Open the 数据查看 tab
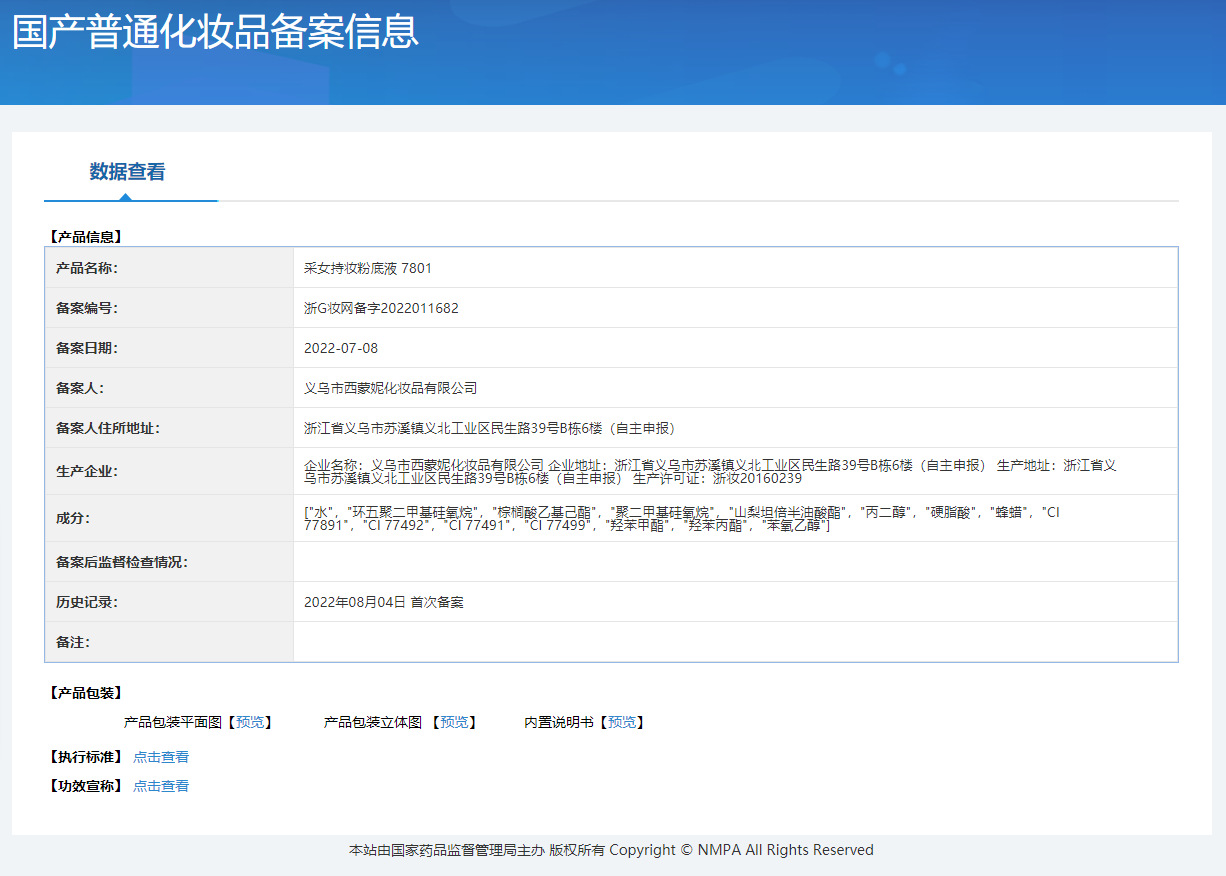This screenshot has width=1226, height=876. (127, 172)
